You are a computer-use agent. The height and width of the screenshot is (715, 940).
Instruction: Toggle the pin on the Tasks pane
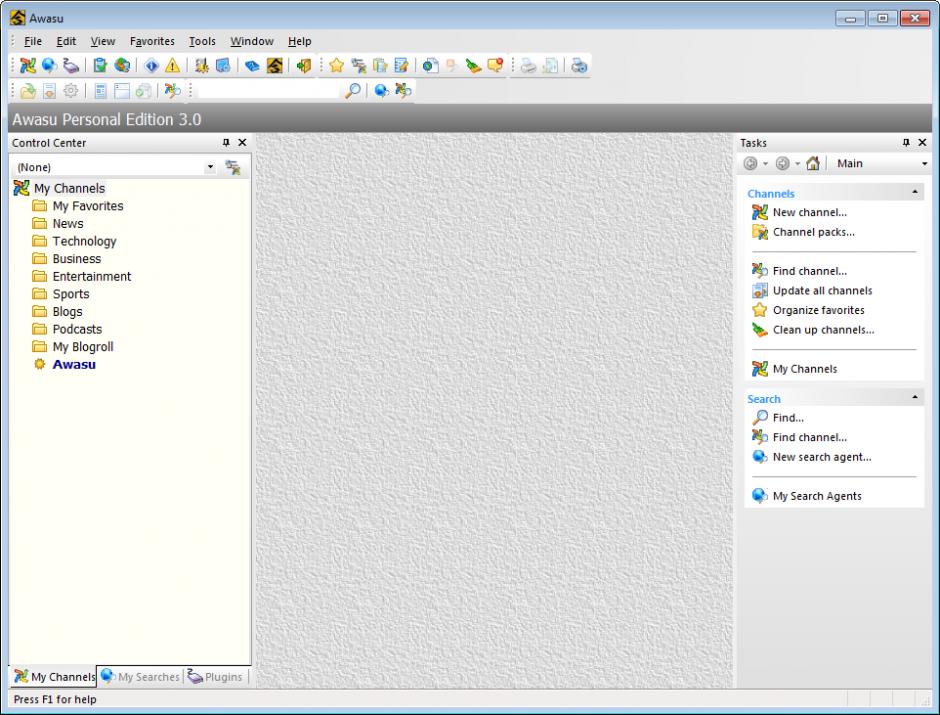click(907, 143)
